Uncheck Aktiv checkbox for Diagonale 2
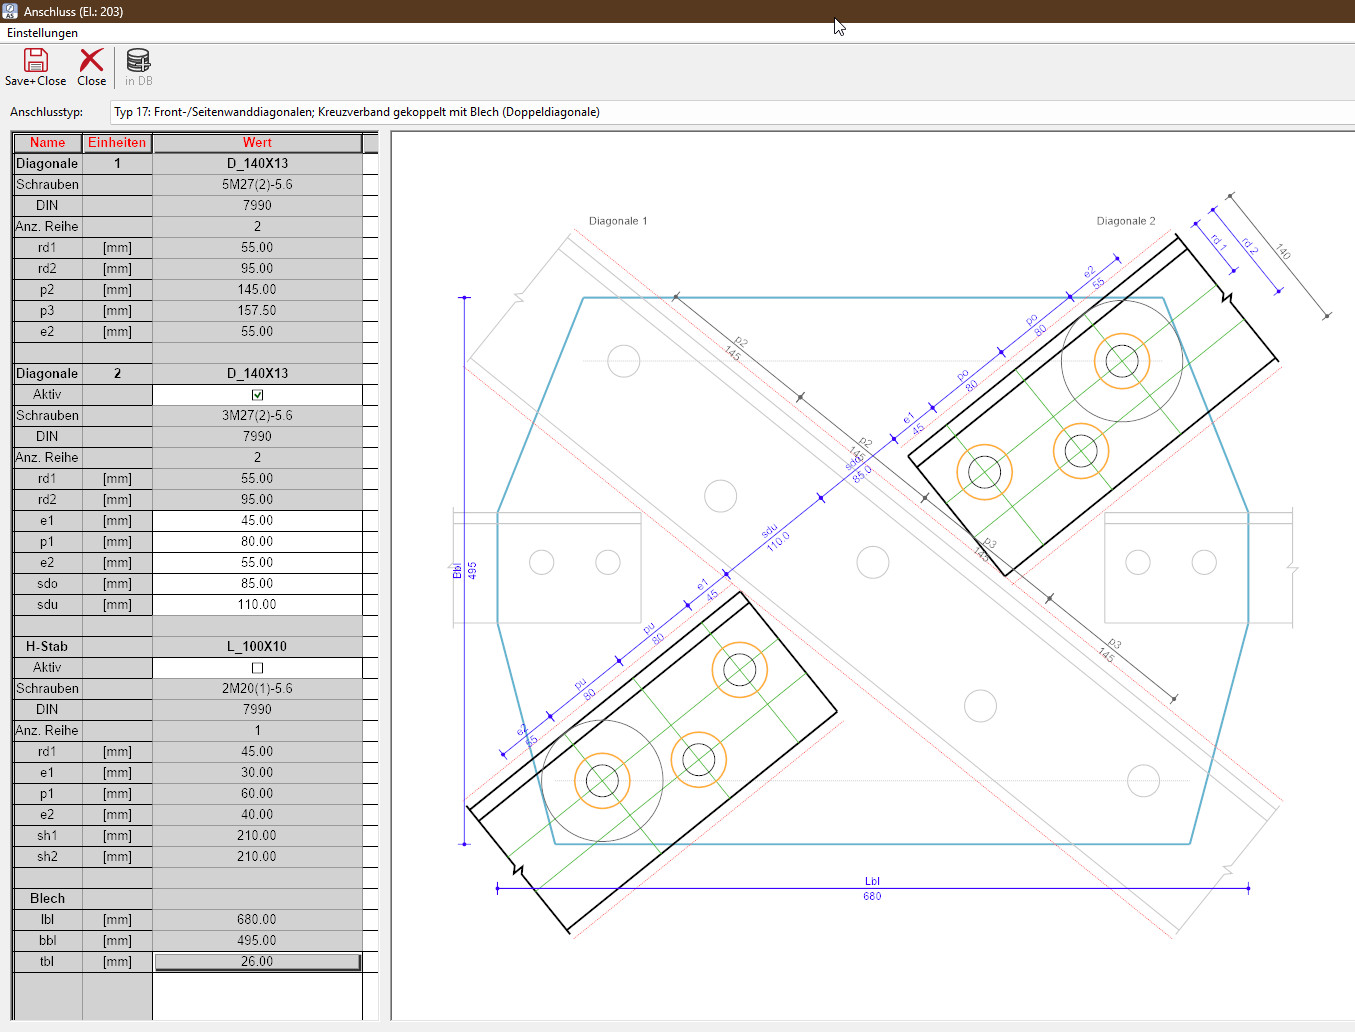This screenshot has height=1032, width=1355. 257,395
